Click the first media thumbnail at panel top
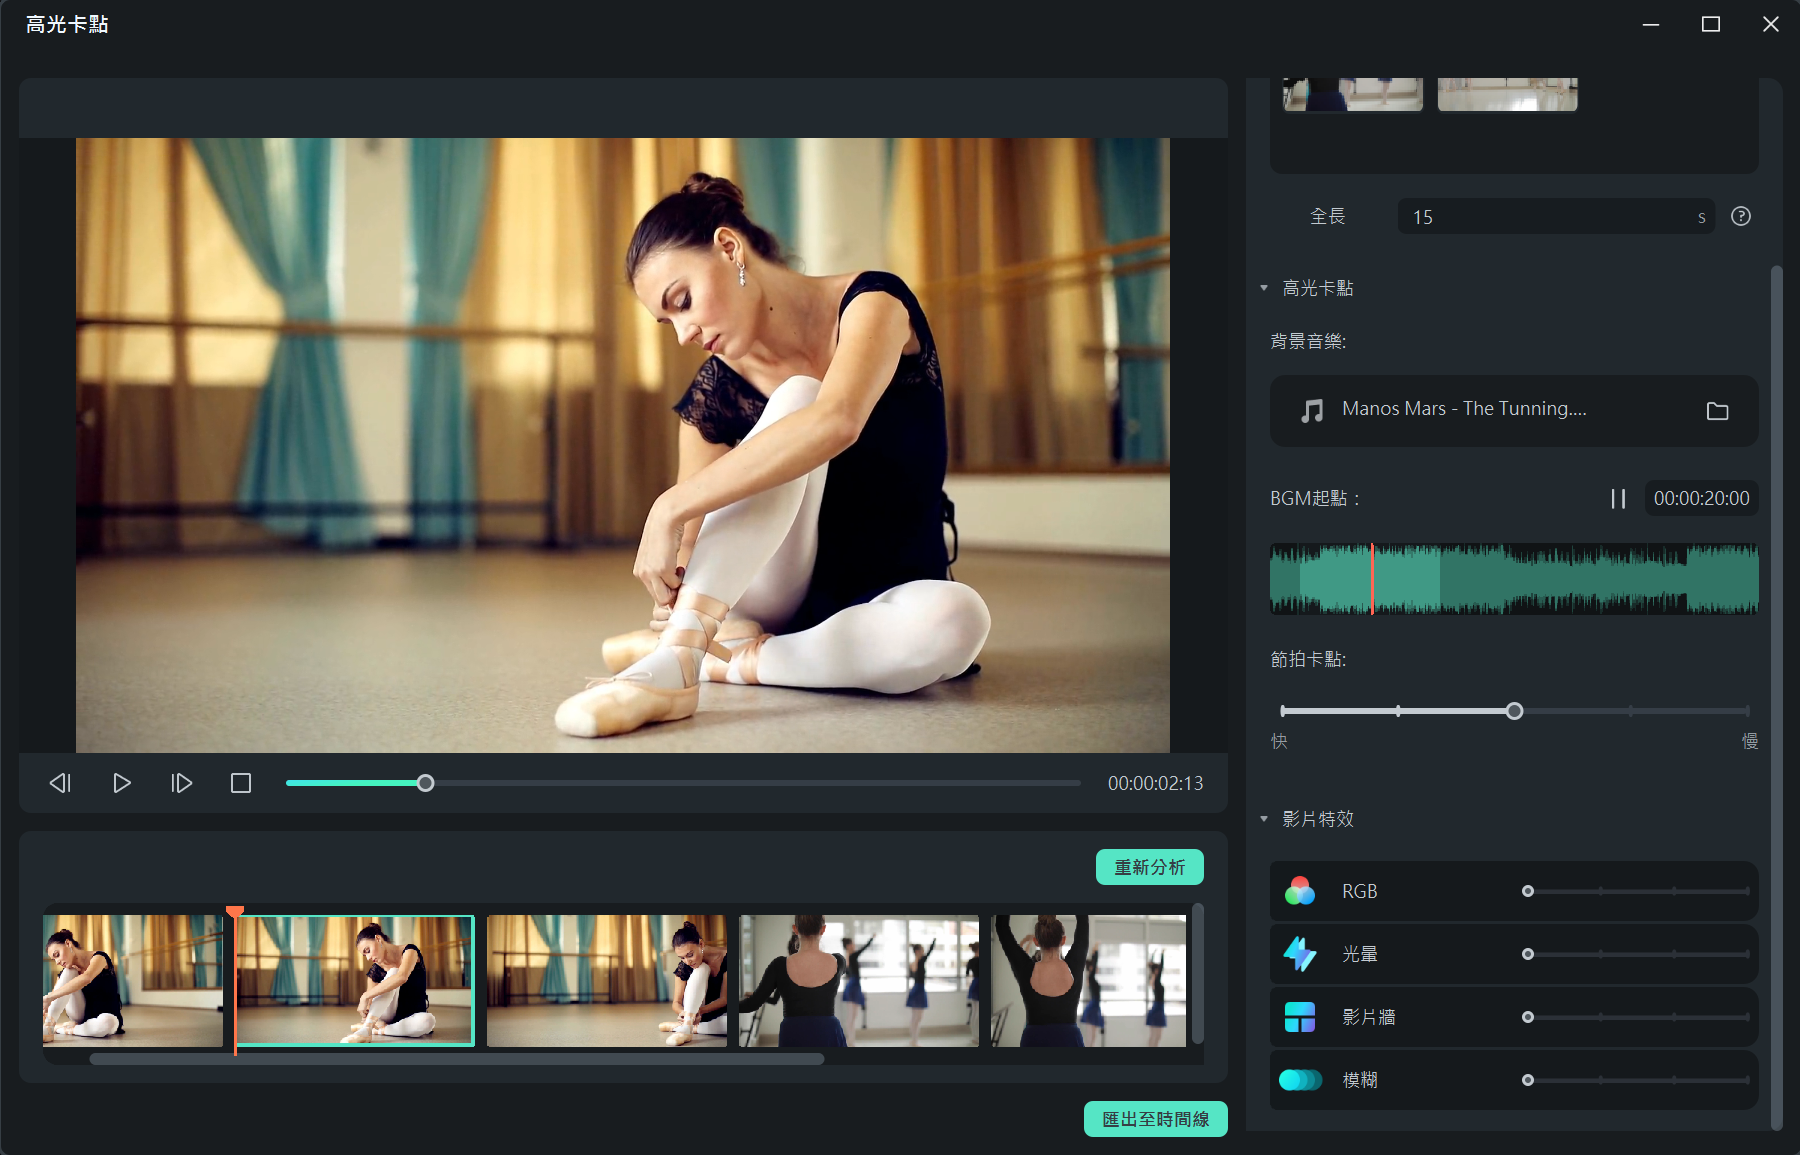The height and width of the screenshot is (1155, 1800). [1353, 94]
